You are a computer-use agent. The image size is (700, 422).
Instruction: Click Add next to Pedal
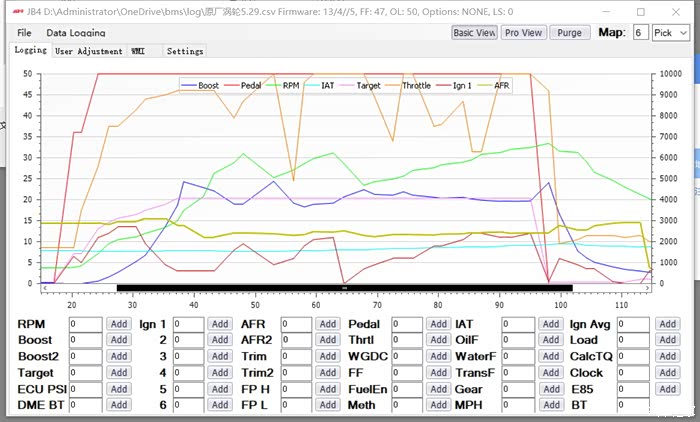pos(438,324)
